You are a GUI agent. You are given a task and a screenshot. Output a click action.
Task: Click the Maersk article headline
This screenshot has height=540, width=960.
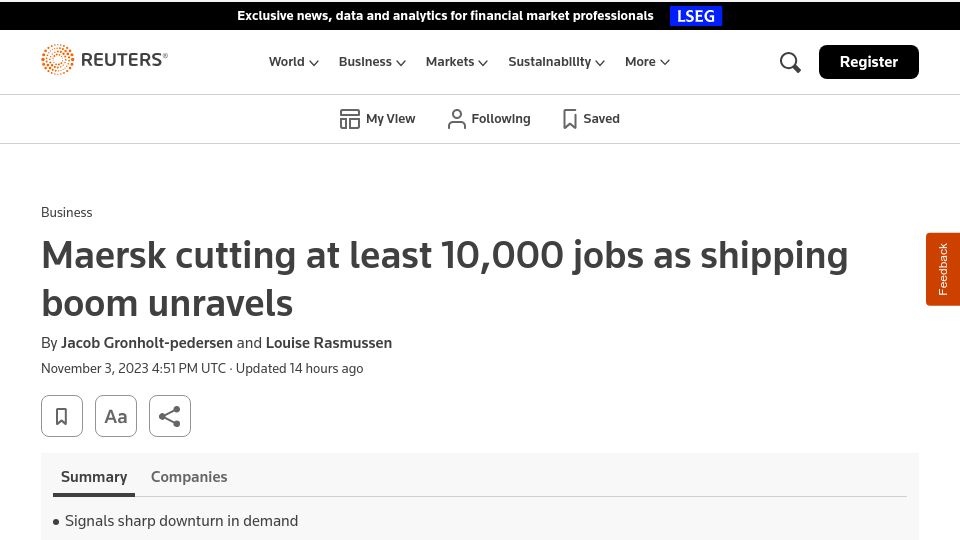[444, 279]
